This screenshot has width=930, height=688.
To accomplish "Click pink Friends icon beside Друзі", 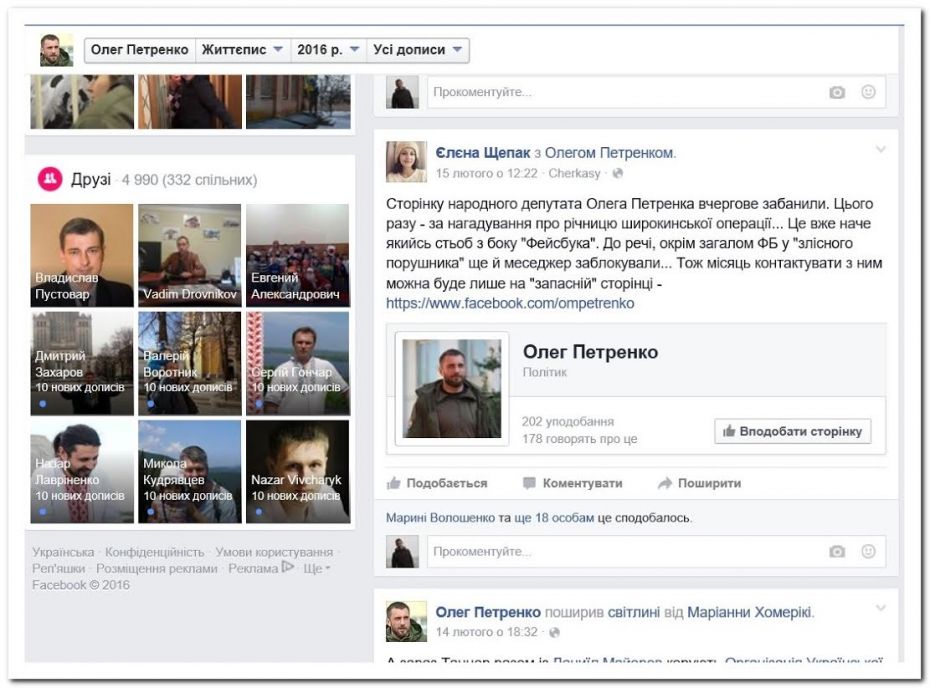I will coord(50,179).
